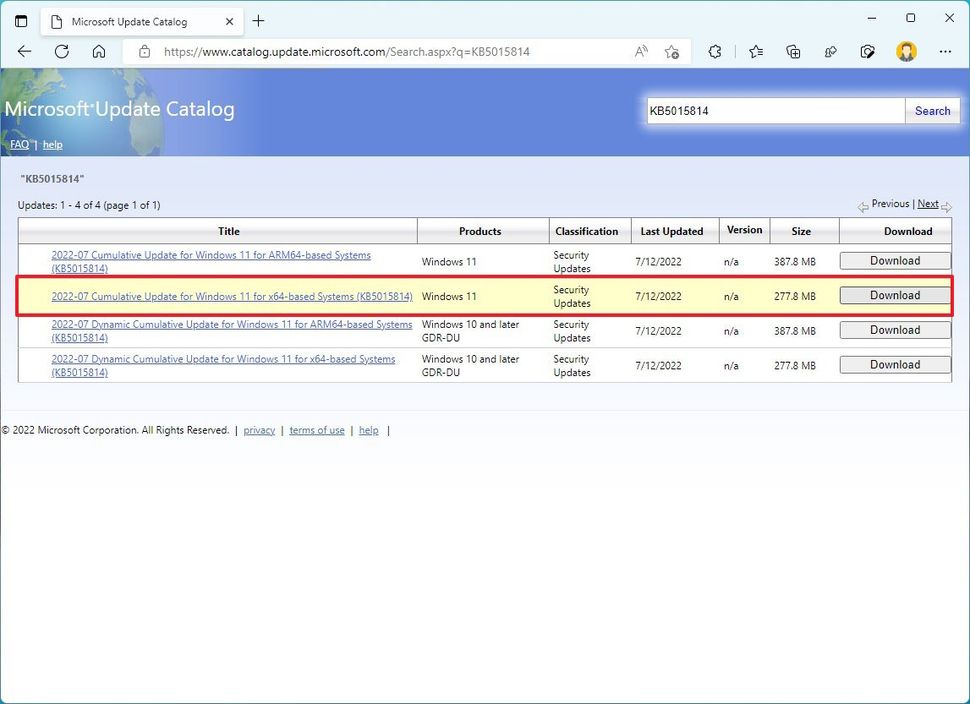The width and height of the screenshot is (970, 704).
Task: Download the x64-based Cumulative Update
Action: coord(894,296)
